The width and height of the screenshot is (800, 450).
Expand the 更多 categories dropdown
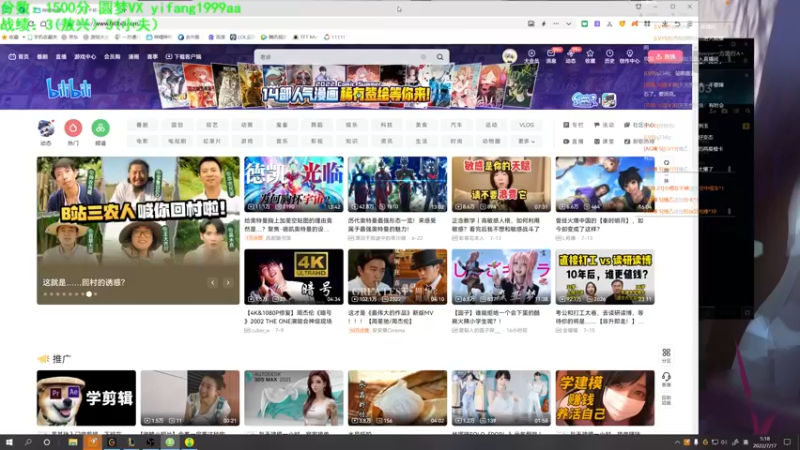tap(527, 141)
